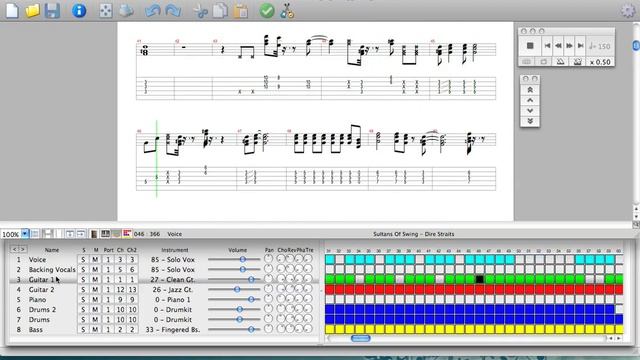
Task: Click the '< >' button above the track numbers
Action: 18,249
